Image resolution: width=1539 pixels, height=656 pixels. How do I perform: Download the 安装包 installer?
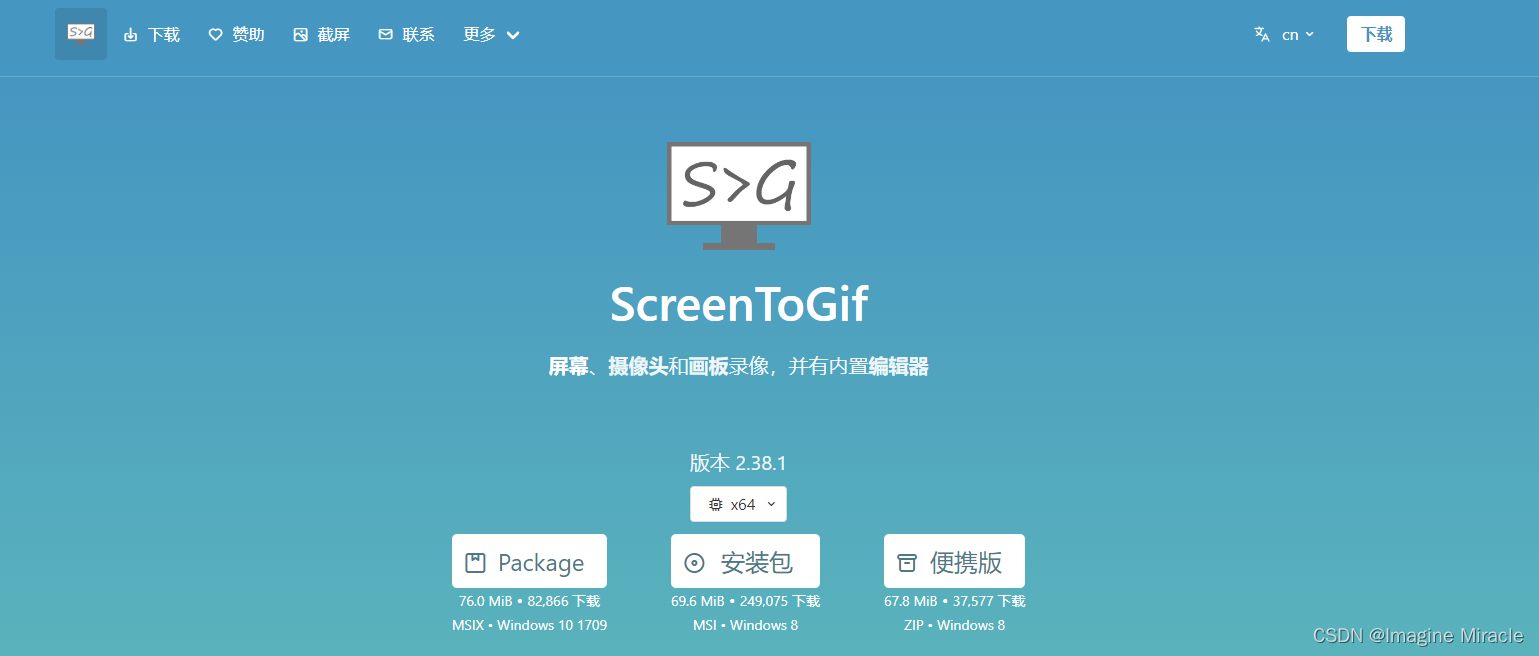coord(745,561)
